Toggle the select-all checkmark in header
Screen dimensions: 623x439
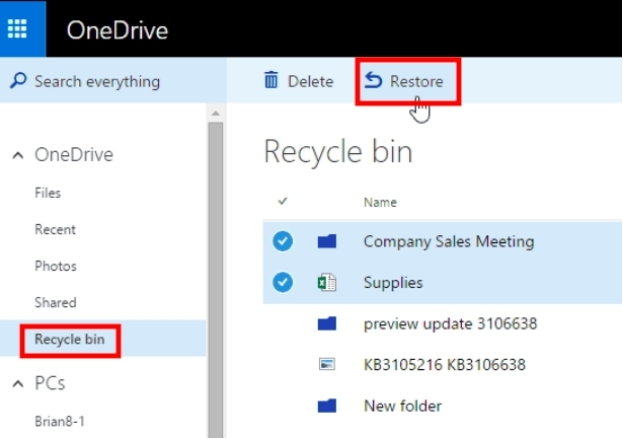(282, 201)
